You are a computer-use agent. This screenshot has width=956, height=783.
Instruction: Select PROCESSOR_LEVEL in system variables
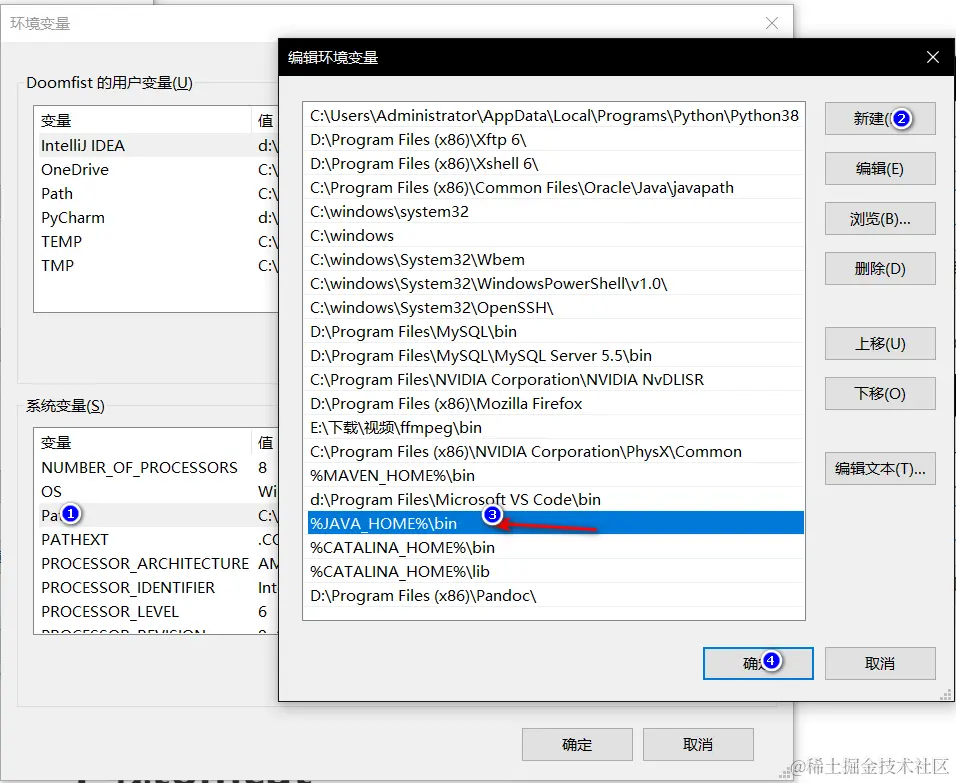point(157,612)
